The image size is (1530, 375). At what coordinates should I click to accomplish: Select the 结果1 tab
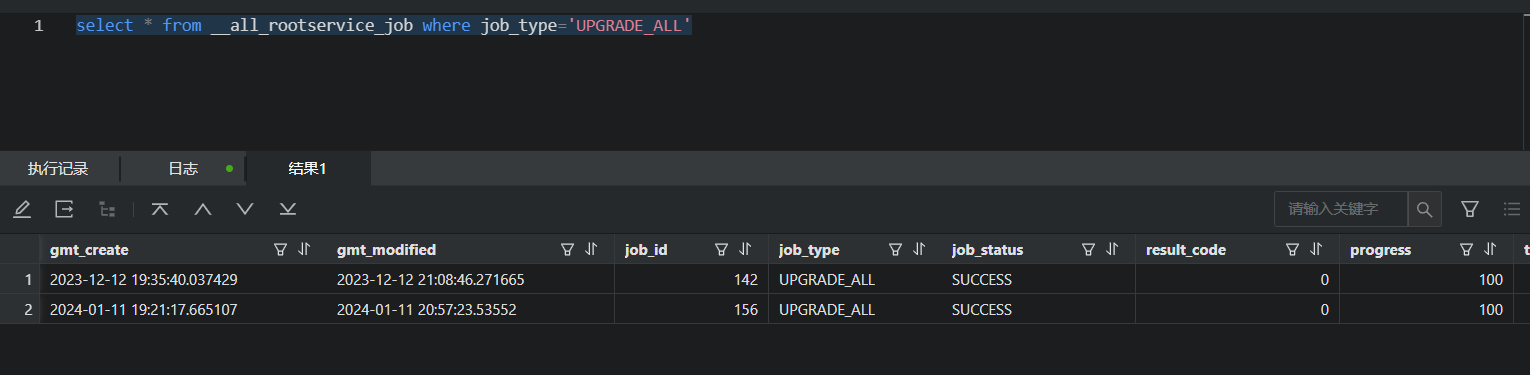click(308, 169)
